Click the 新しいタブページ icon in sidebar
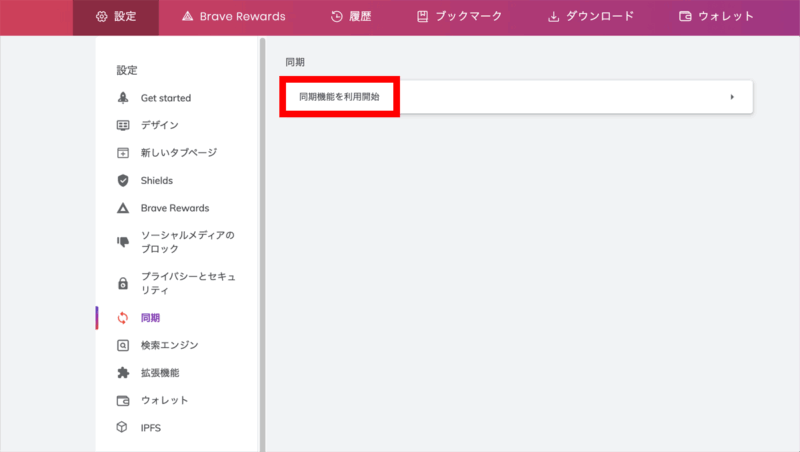The width and height of the screenshot is (800, 452). click(123, 153)
